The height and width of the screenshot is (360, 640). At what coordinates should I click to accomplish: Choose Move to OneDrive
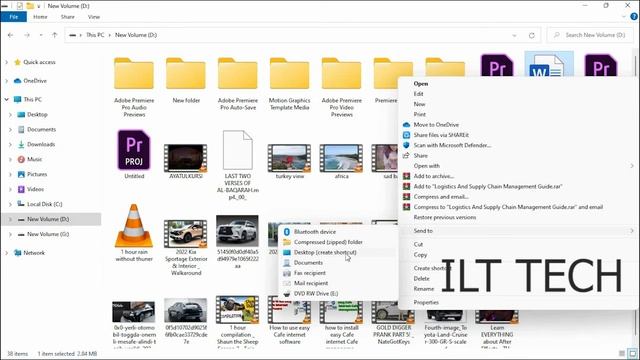coord(436,125)
